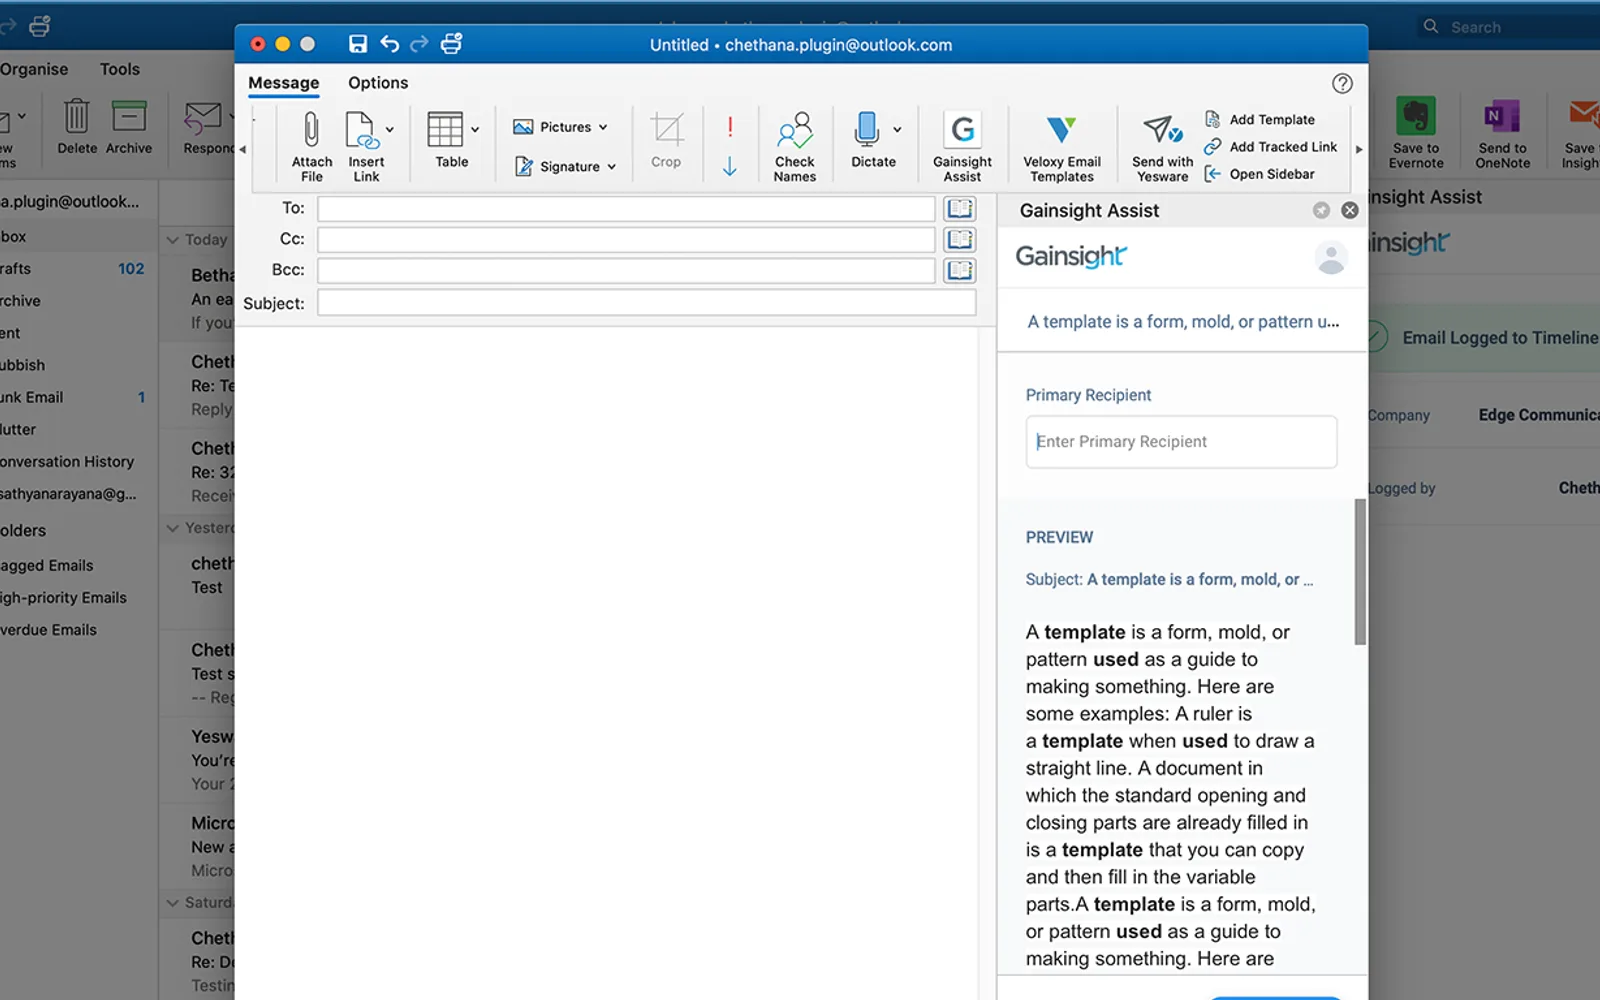This screenshot has width=1600, height=1000.
Task: Click Send to OneNote in main Outlook window
Action: pyautogui.click(x=1502, y=133)
